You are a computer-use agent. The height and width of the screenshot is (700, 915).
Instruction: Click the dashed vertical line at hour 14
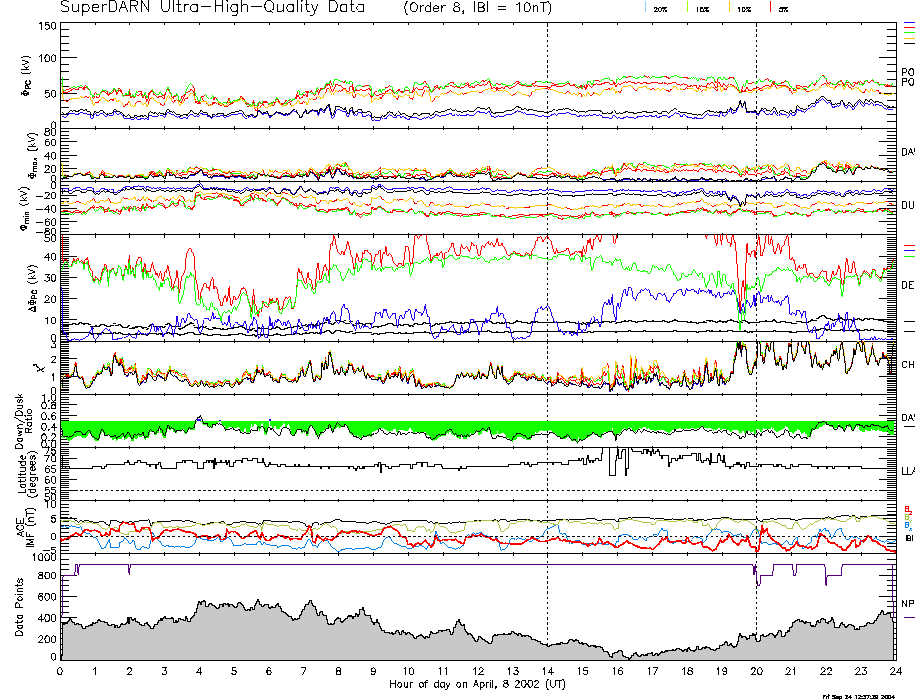pyautogui.click(x=547, y=300)
